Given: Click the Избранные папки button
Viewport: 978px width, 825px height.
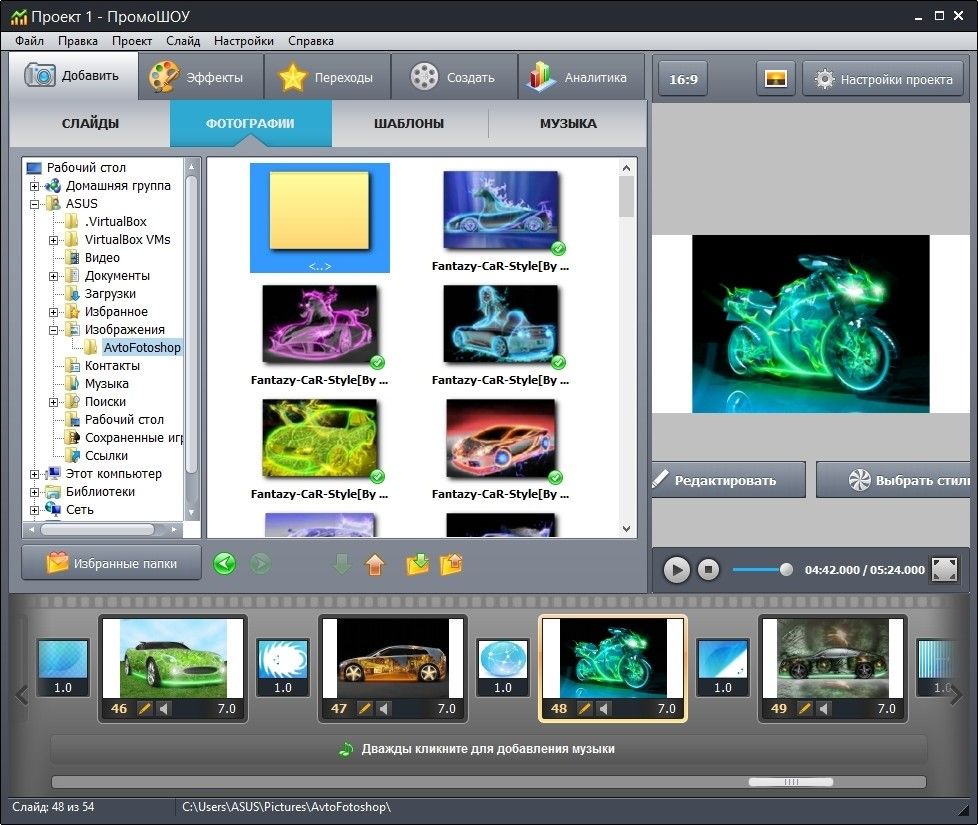Looking at the screenshot, I should pyautogui.click(x=111, y=564).
